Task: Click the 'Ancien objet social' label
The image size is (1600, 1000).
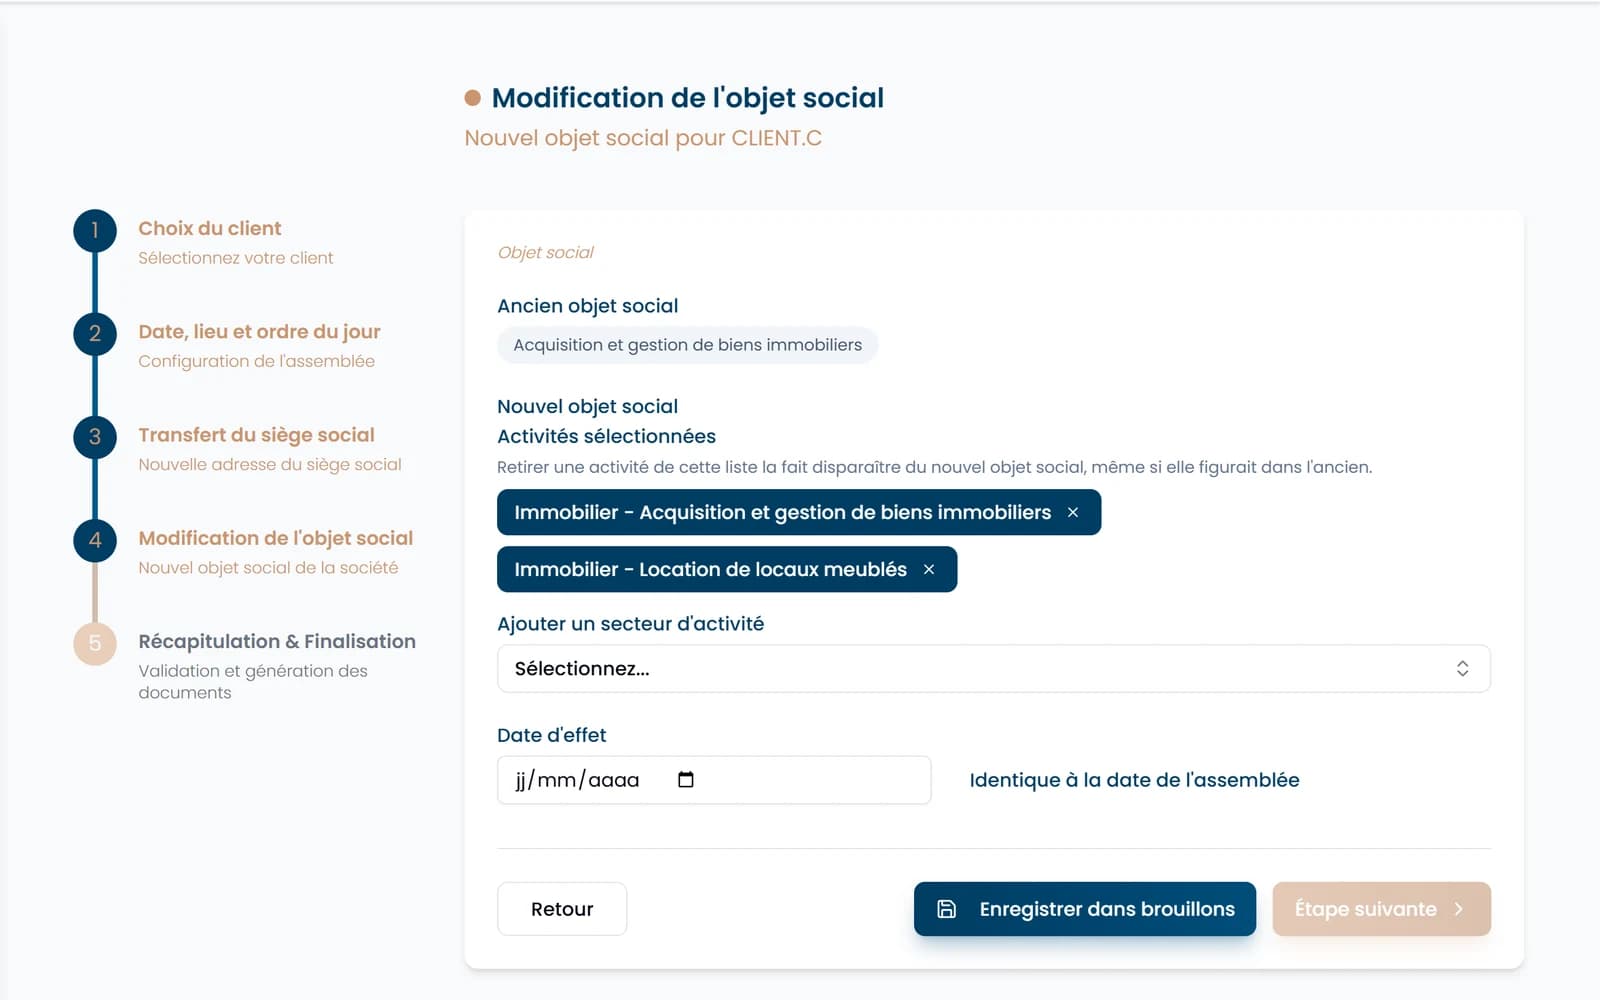Action: click(587, 306)
